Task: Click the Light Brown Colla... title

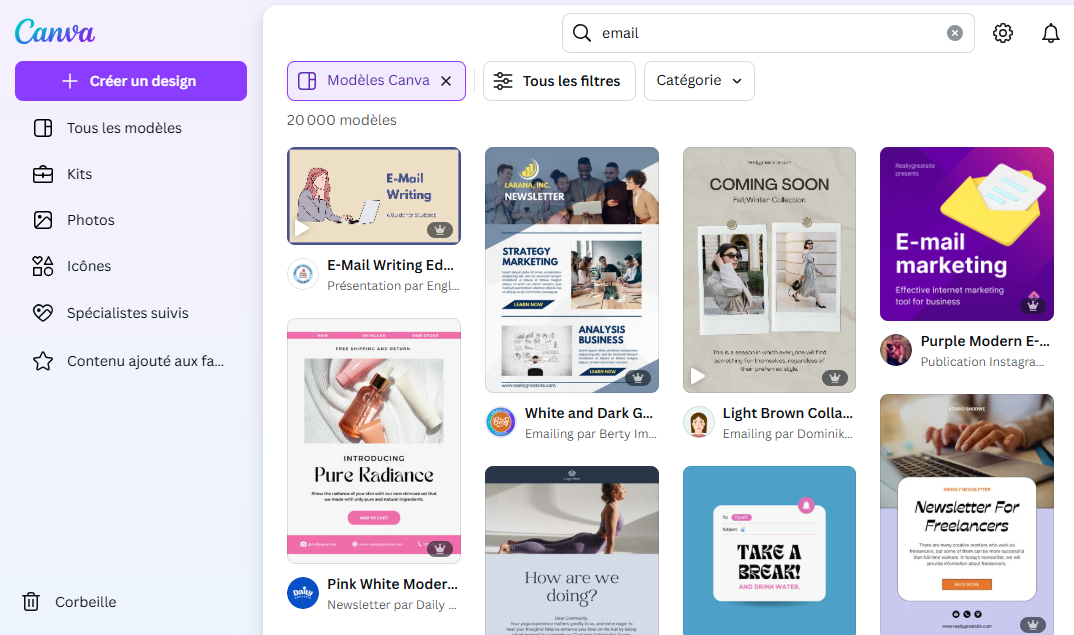Action: pos(788,413)
